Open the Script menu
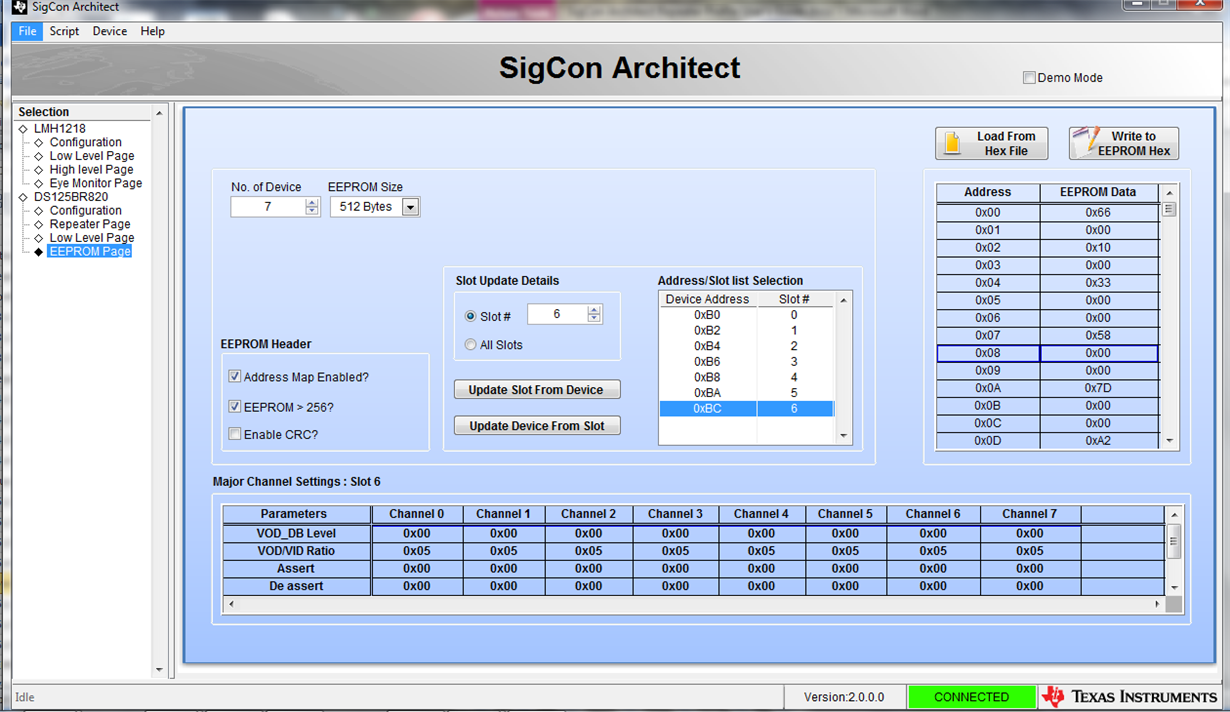This screenshot has height=712, width=1230. coord(64,31)
